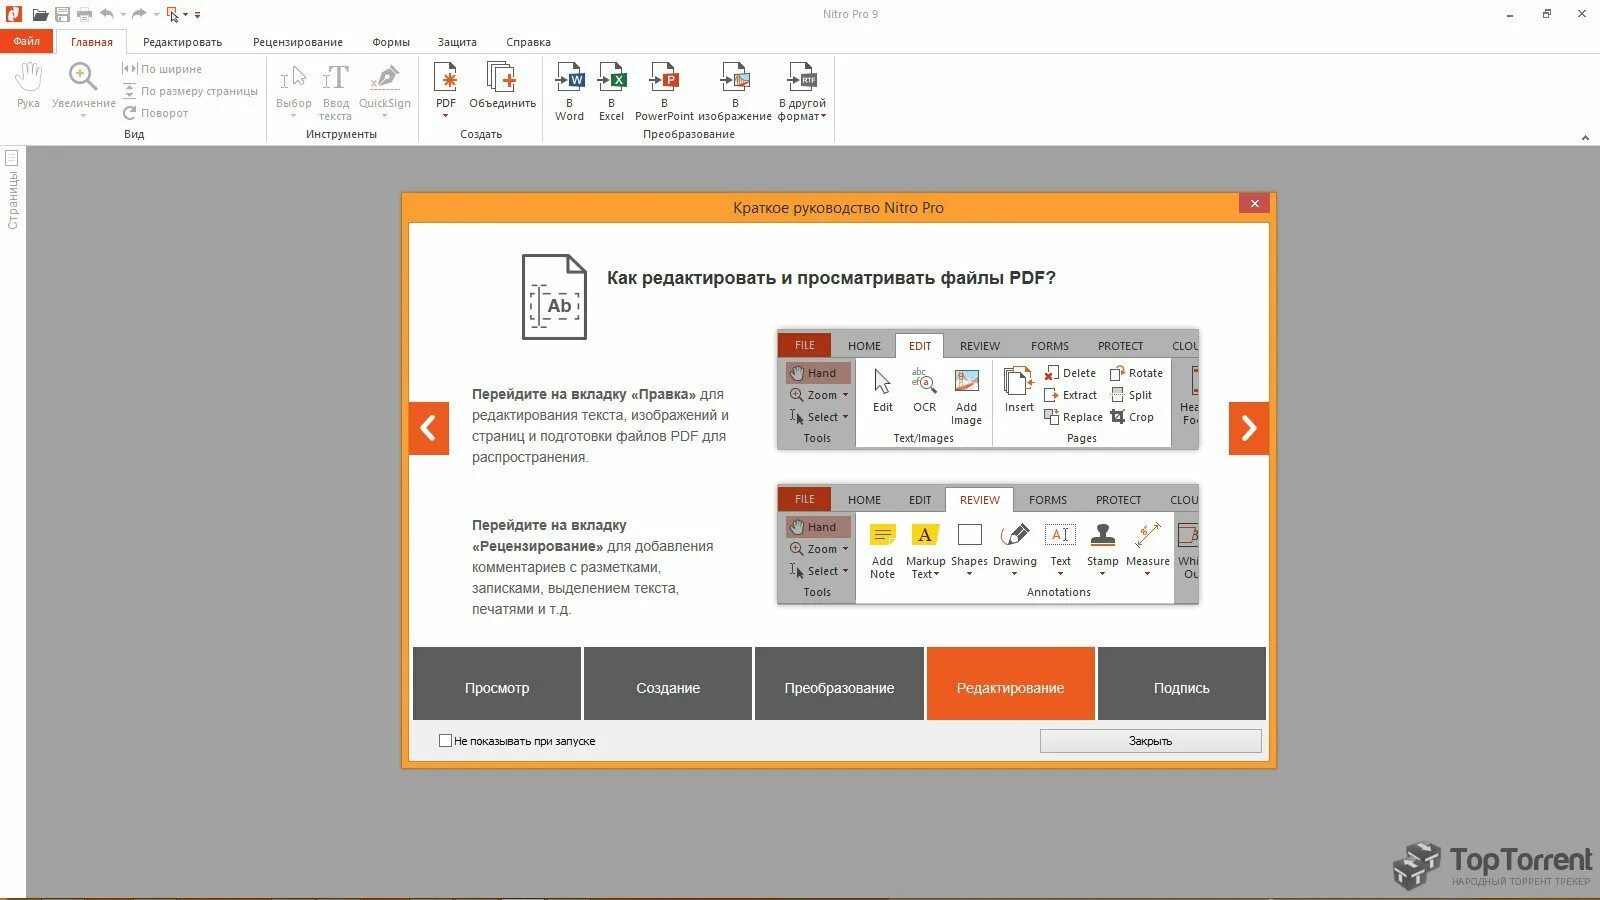Viewport: 1600px width, 900px height.
Task: Activate the Ввод текста type tool
Action: [x=335, y=92]
